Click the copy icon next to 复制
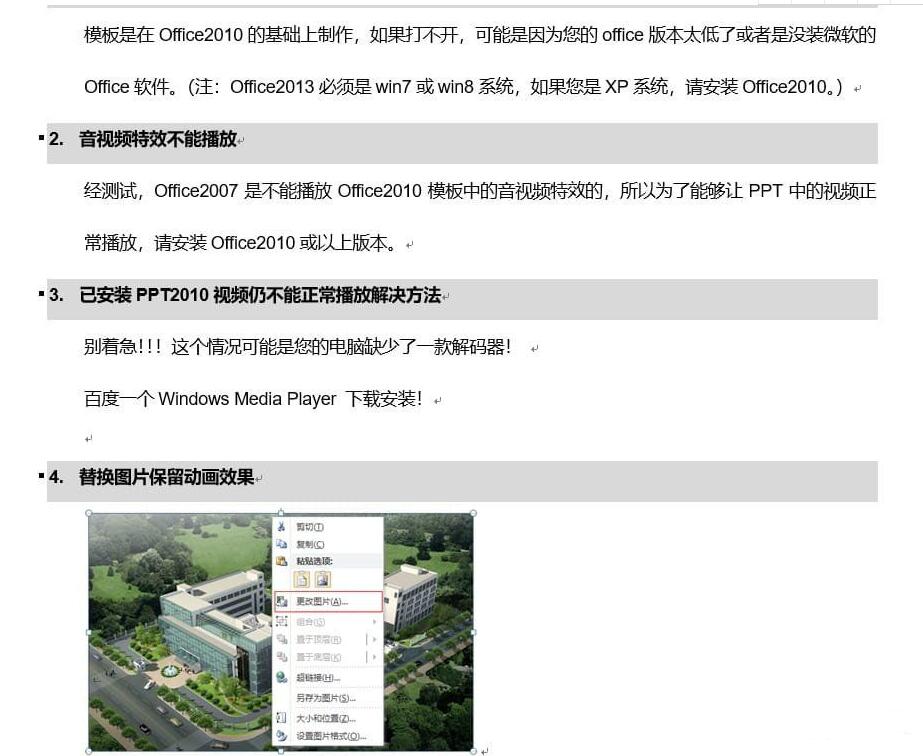The height and width of the screenshot is (756, 923). coord(282,543)
